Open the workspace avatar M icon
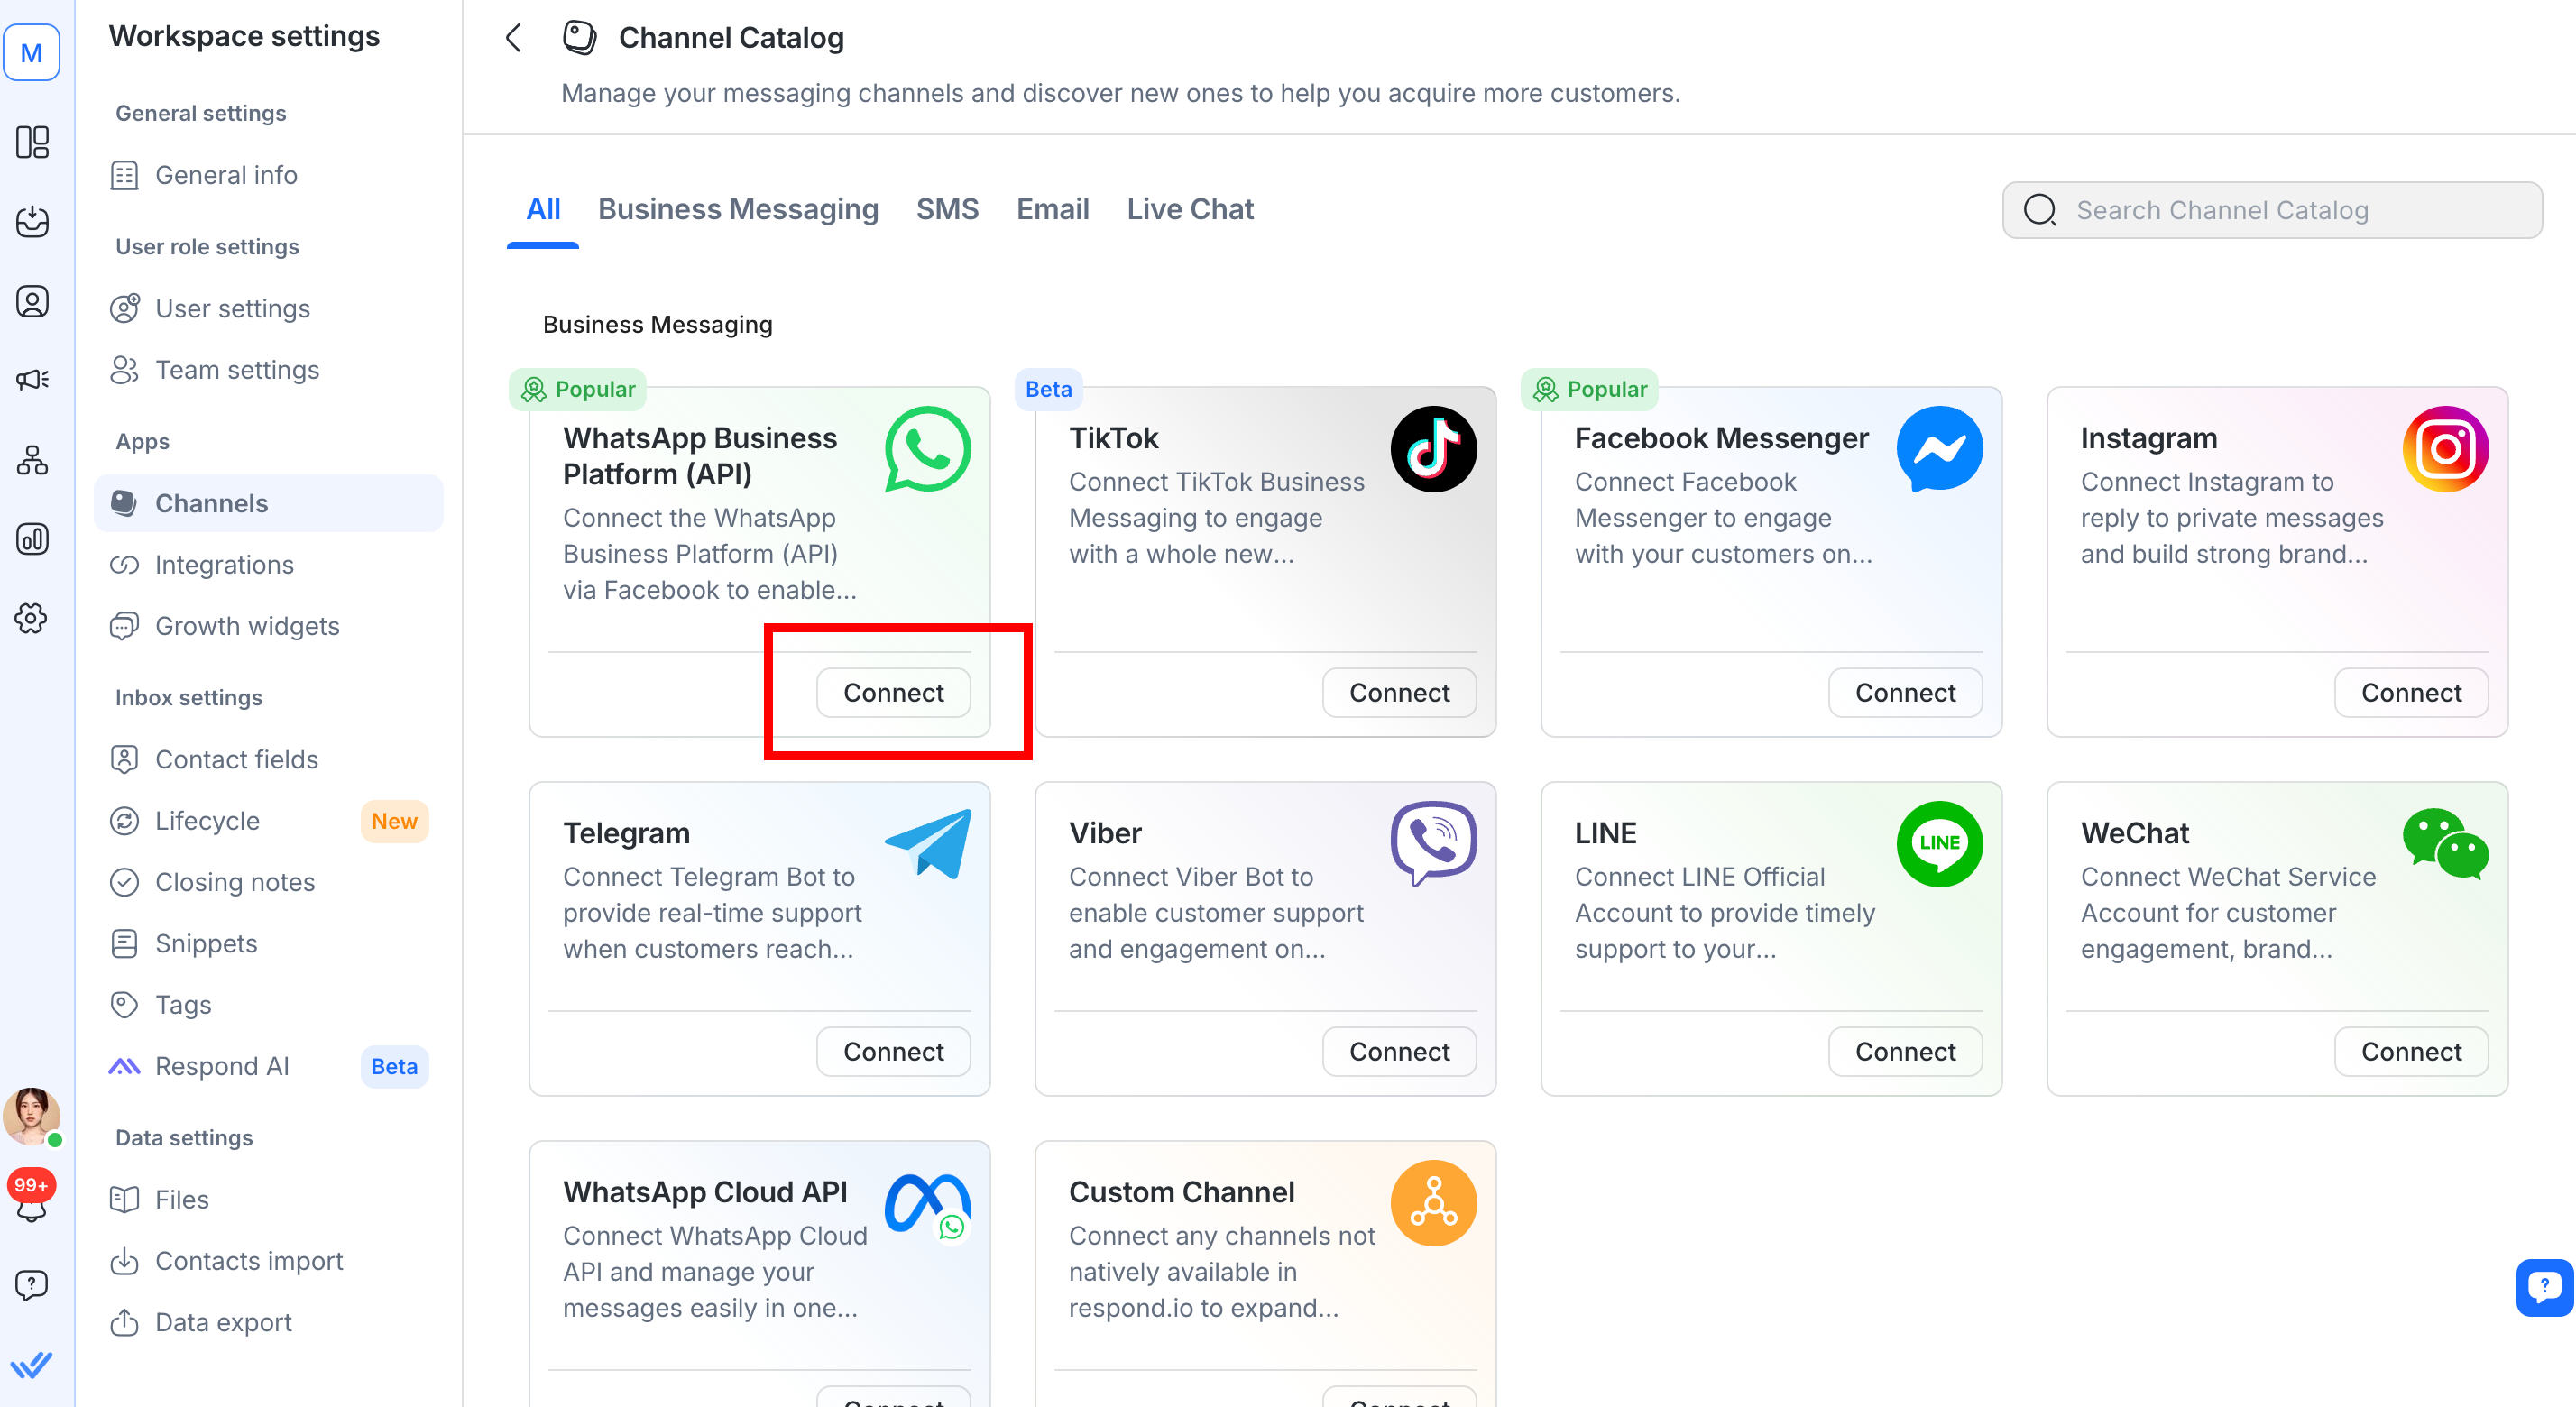Screen dimensions: 2576x1407 pos(32,52)
